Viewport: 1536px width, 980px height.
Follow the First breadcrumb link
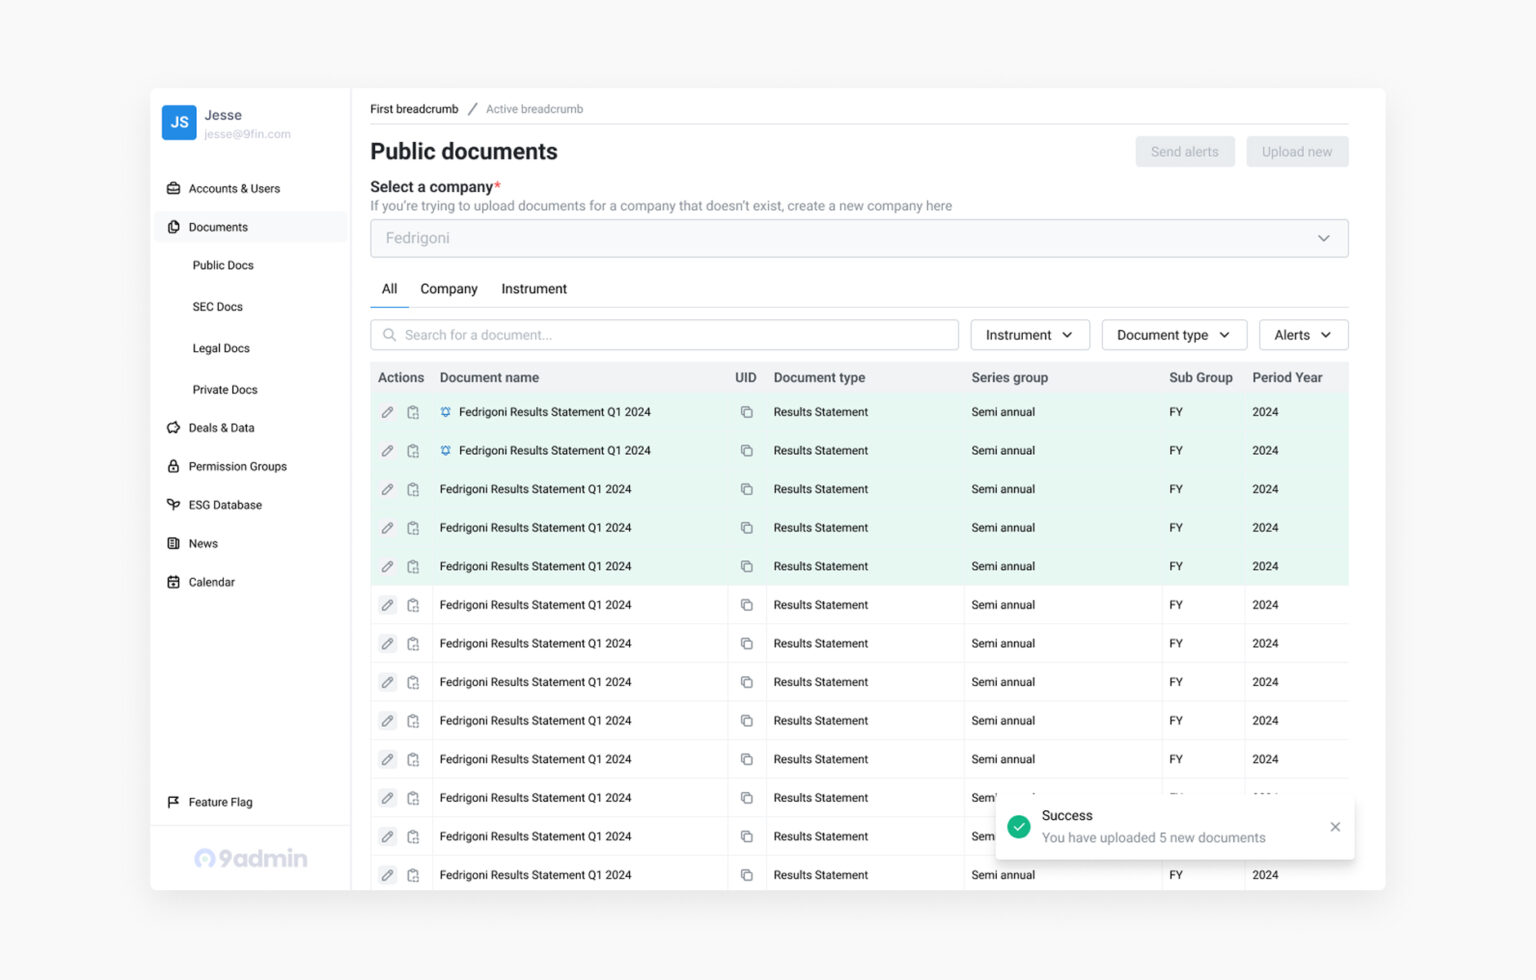[x=414, y=109]
